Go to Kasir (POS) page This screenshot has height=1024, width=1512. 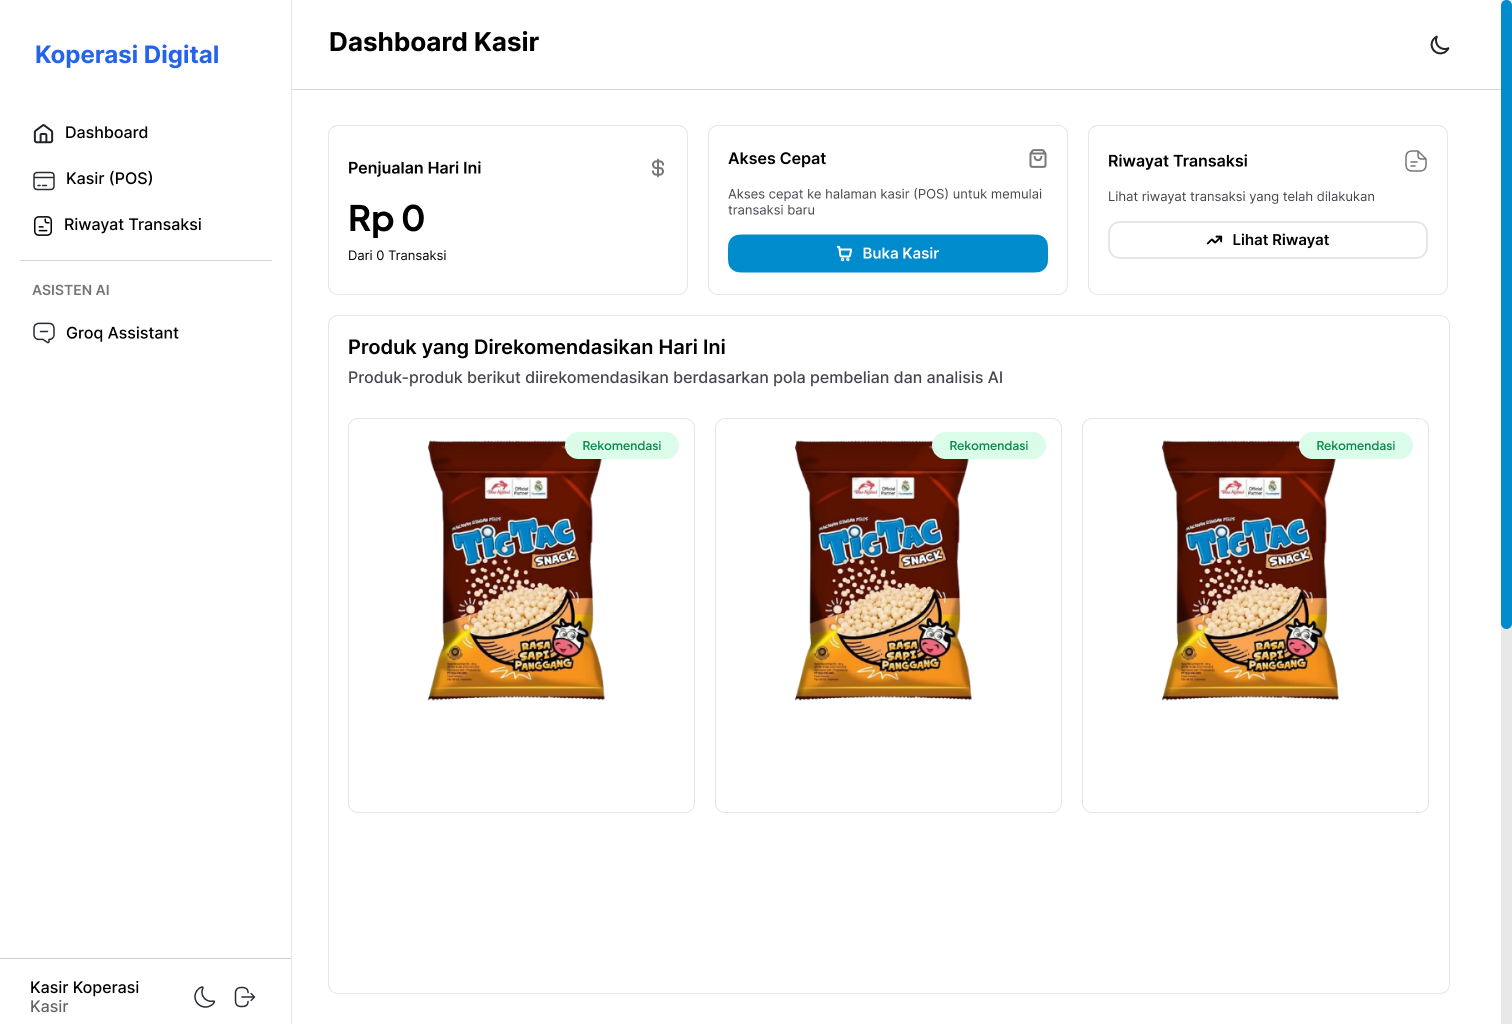pos(109,179)
